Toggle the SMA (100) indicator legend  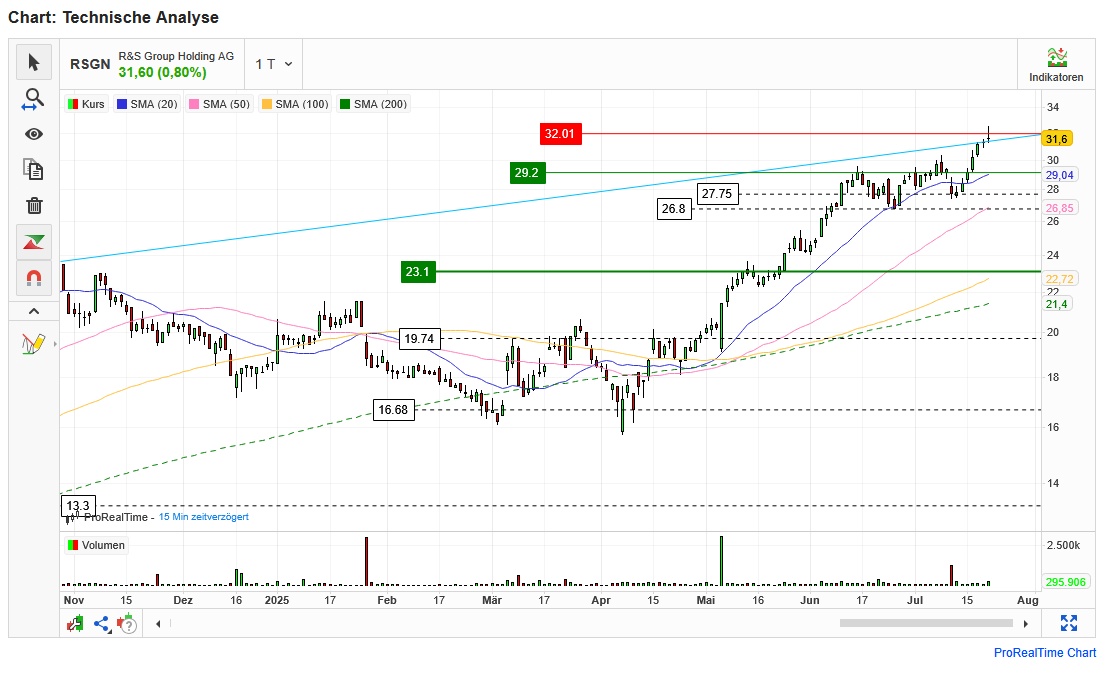point(295,104)
